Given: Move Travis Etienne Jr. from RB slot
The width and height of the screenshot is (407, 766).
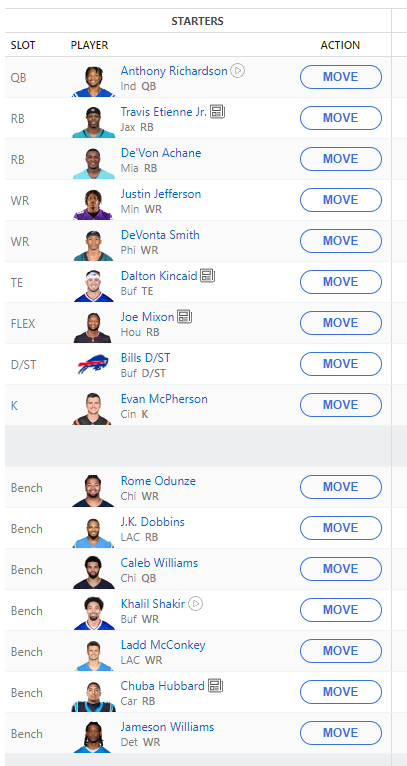Looking at the screenshot, I should point(341,118).
